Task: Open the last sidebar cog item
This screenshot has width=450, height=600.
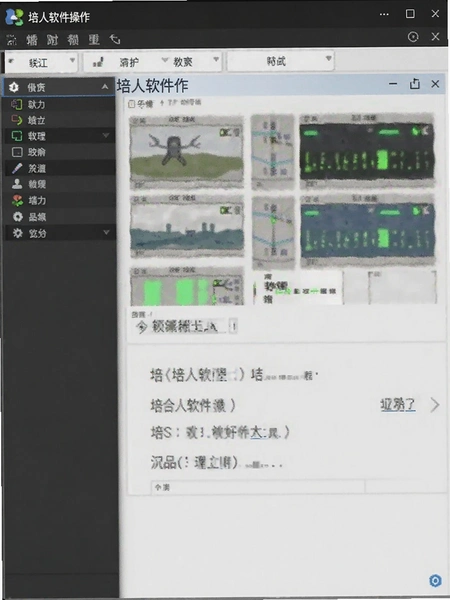Action: (x=60, y=233)
